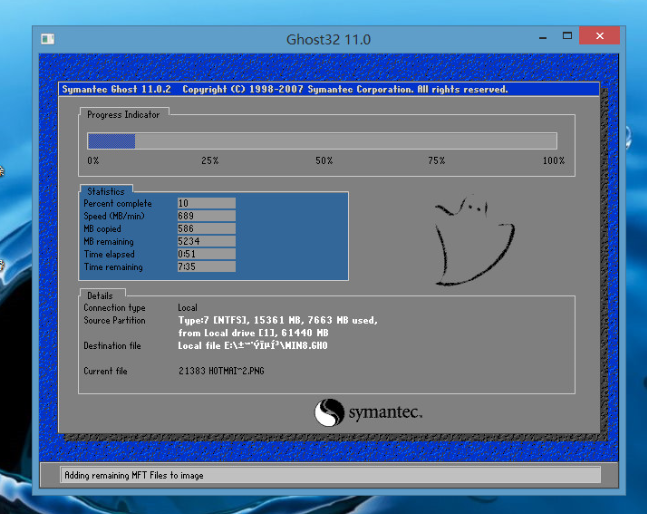Viewport: 647px width, 514px height.
Task: Click the Percent complete label
Action: point(118,203)
